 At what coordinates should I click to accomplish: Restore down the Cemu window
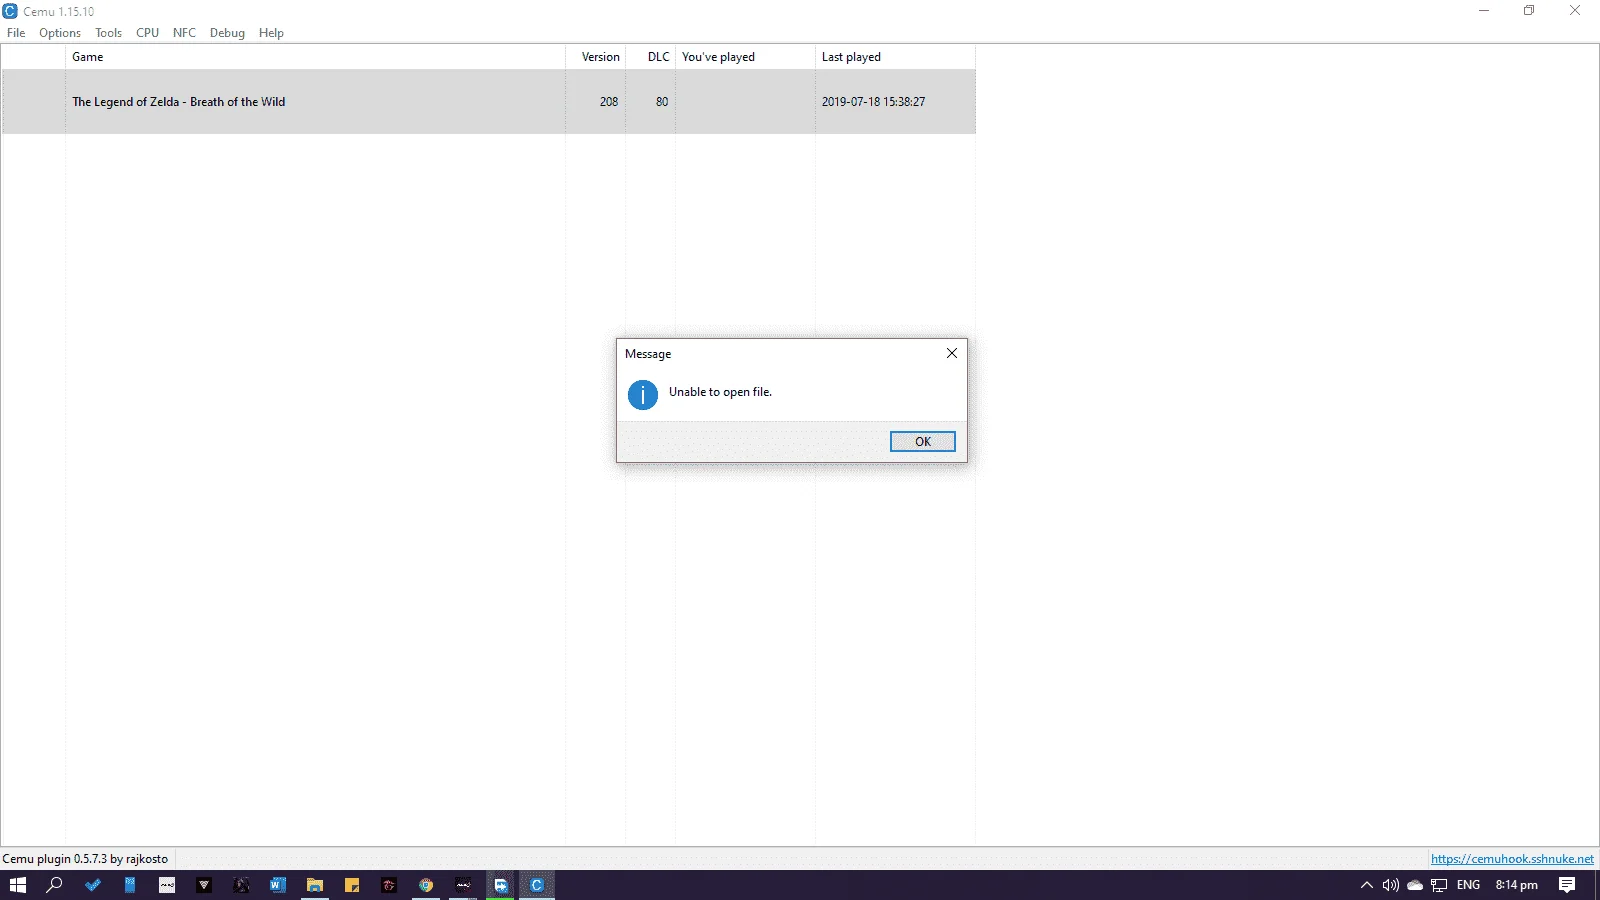coord(1529,11)
